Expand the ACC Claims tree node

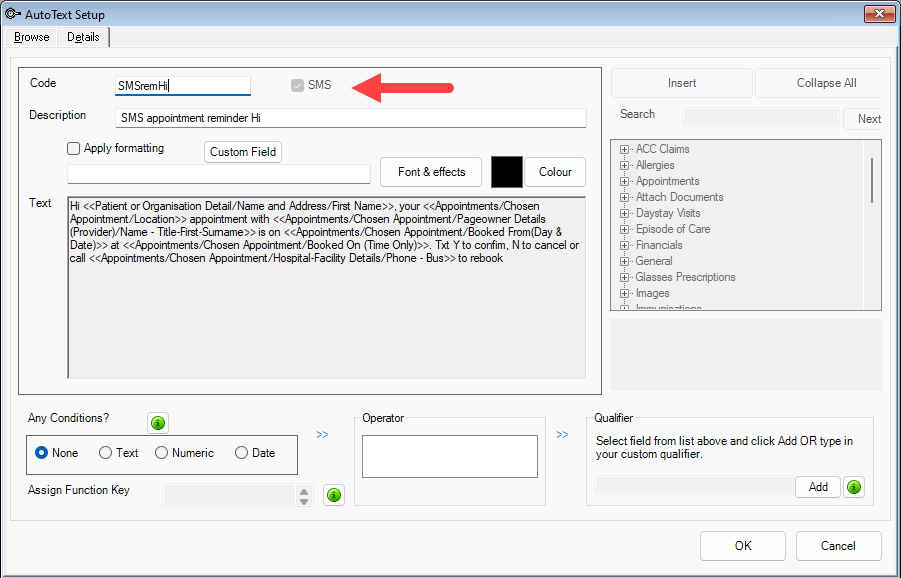(624, 149)
